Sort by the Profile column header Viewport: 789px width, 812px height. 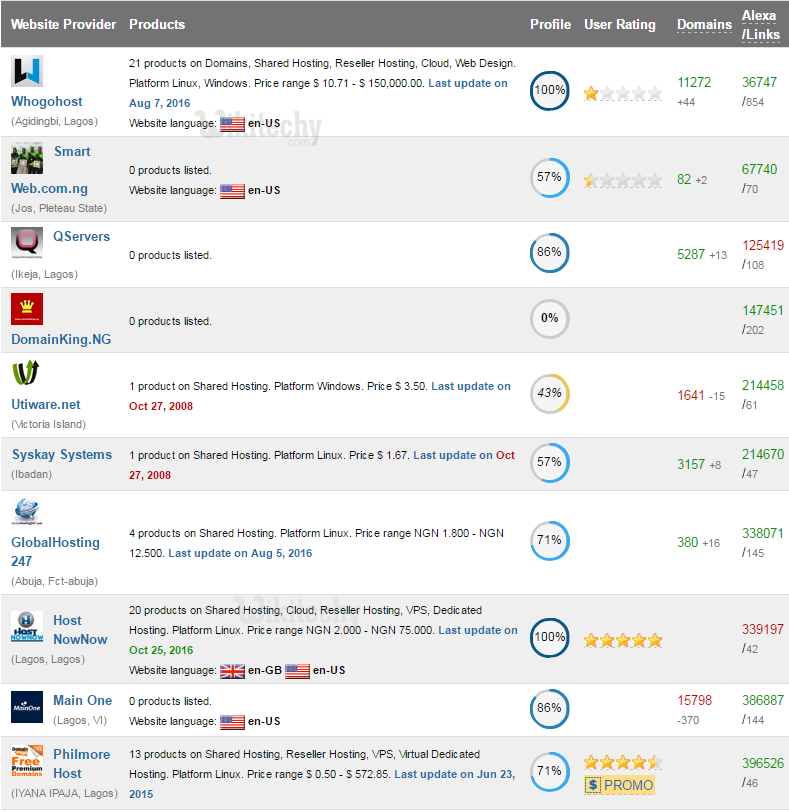tap(550, 24)
